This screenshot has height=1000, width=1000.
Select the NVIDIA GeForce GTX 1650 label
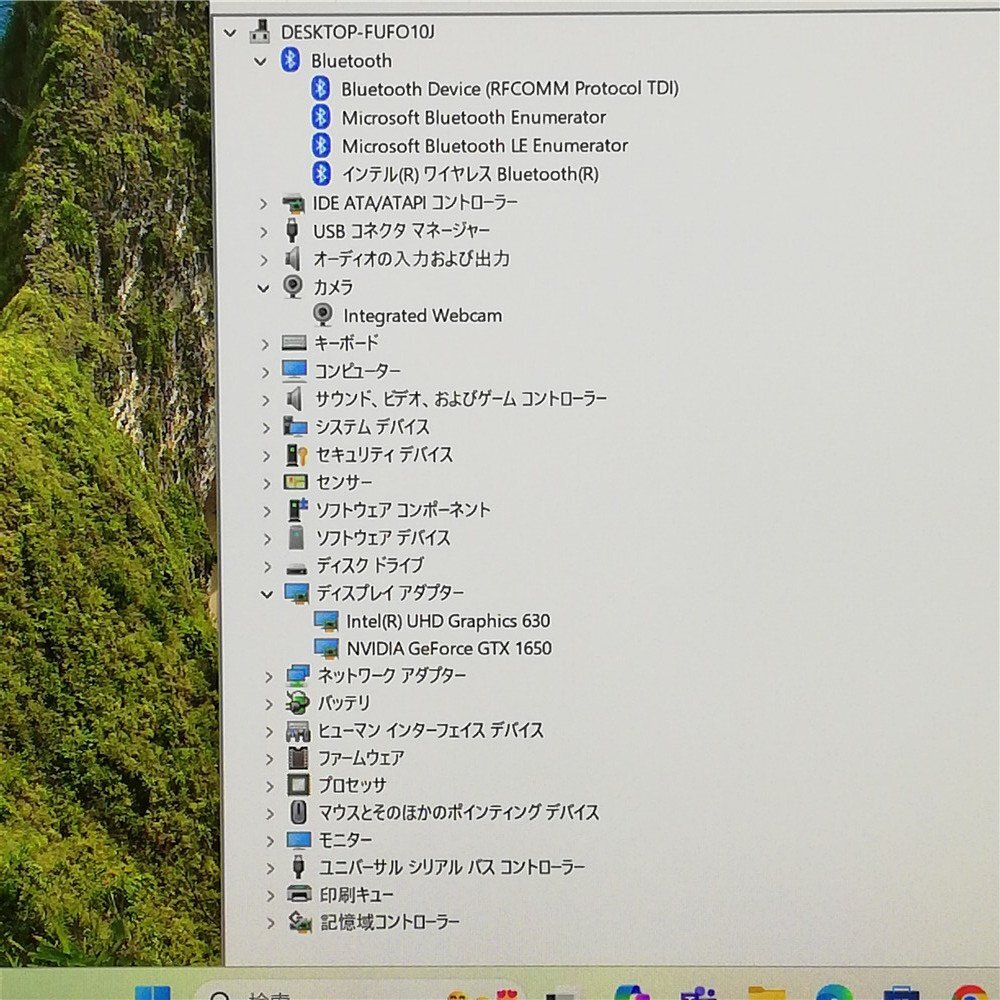pyautogui.click(x=449, y=649)
